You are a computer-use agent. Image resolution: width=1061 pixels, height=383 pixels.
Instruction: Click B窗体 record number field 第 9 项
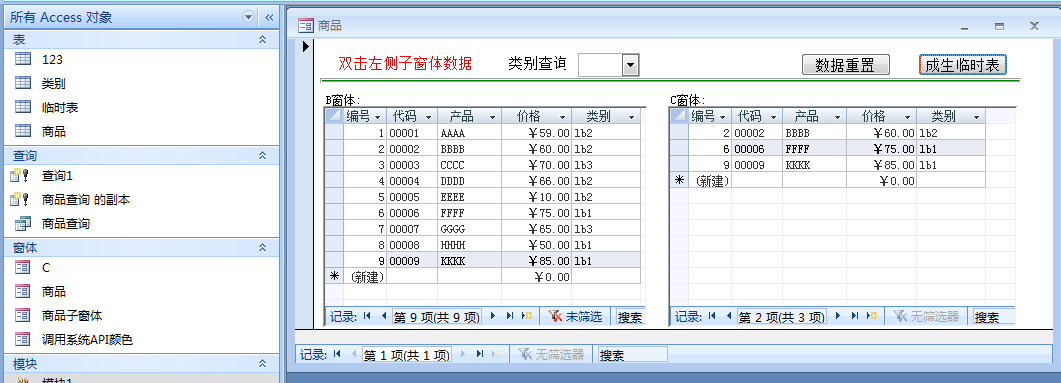[x=436, y=316]
